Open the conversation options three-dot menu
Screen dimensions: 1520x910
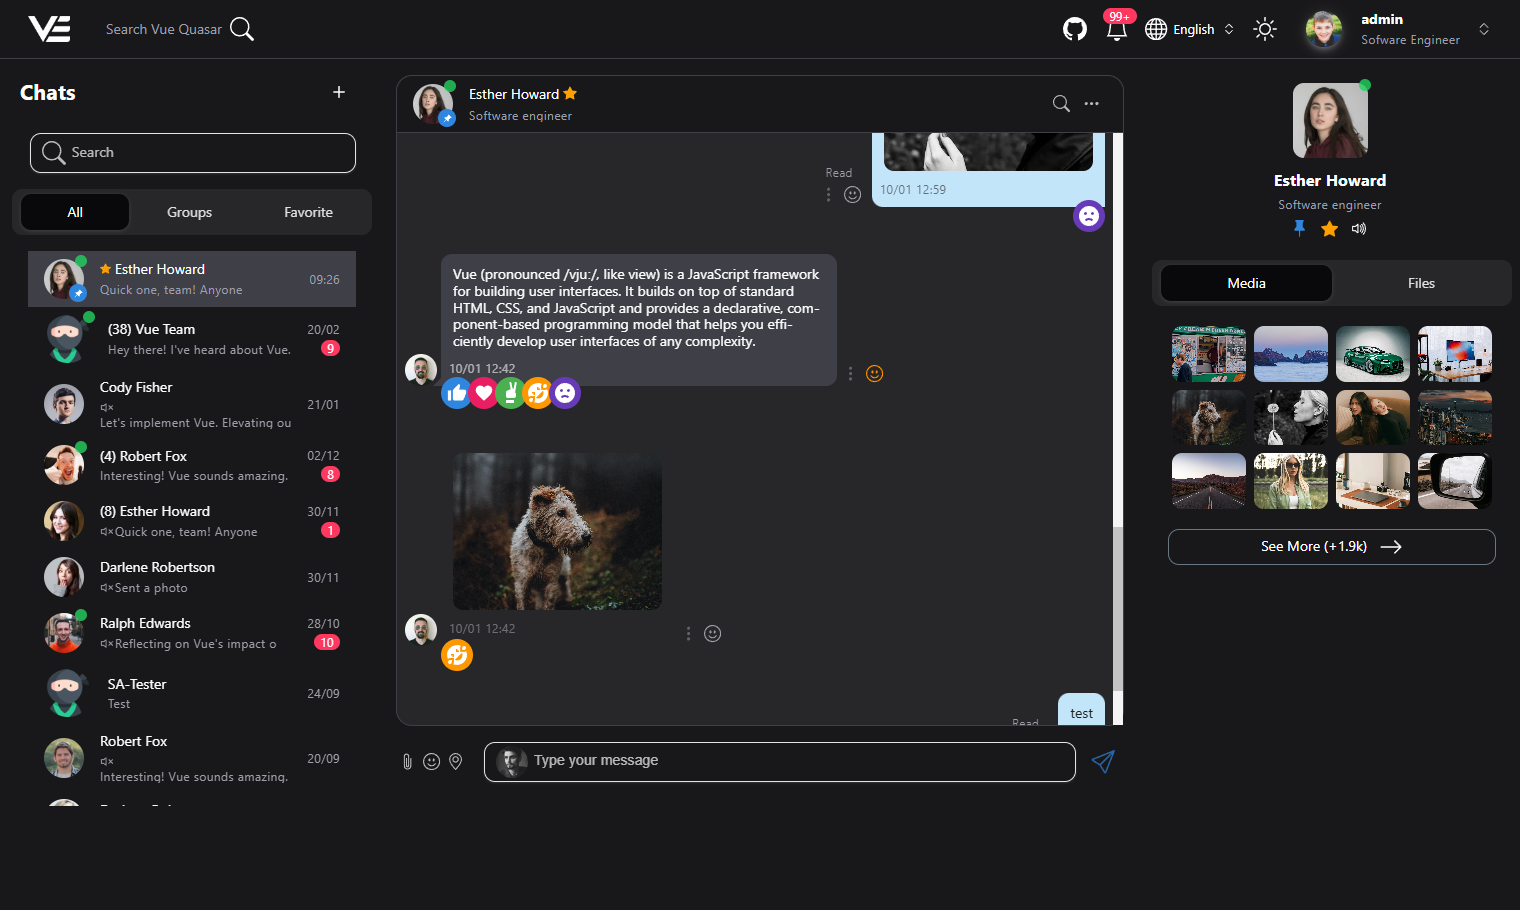click(1091, 103)
